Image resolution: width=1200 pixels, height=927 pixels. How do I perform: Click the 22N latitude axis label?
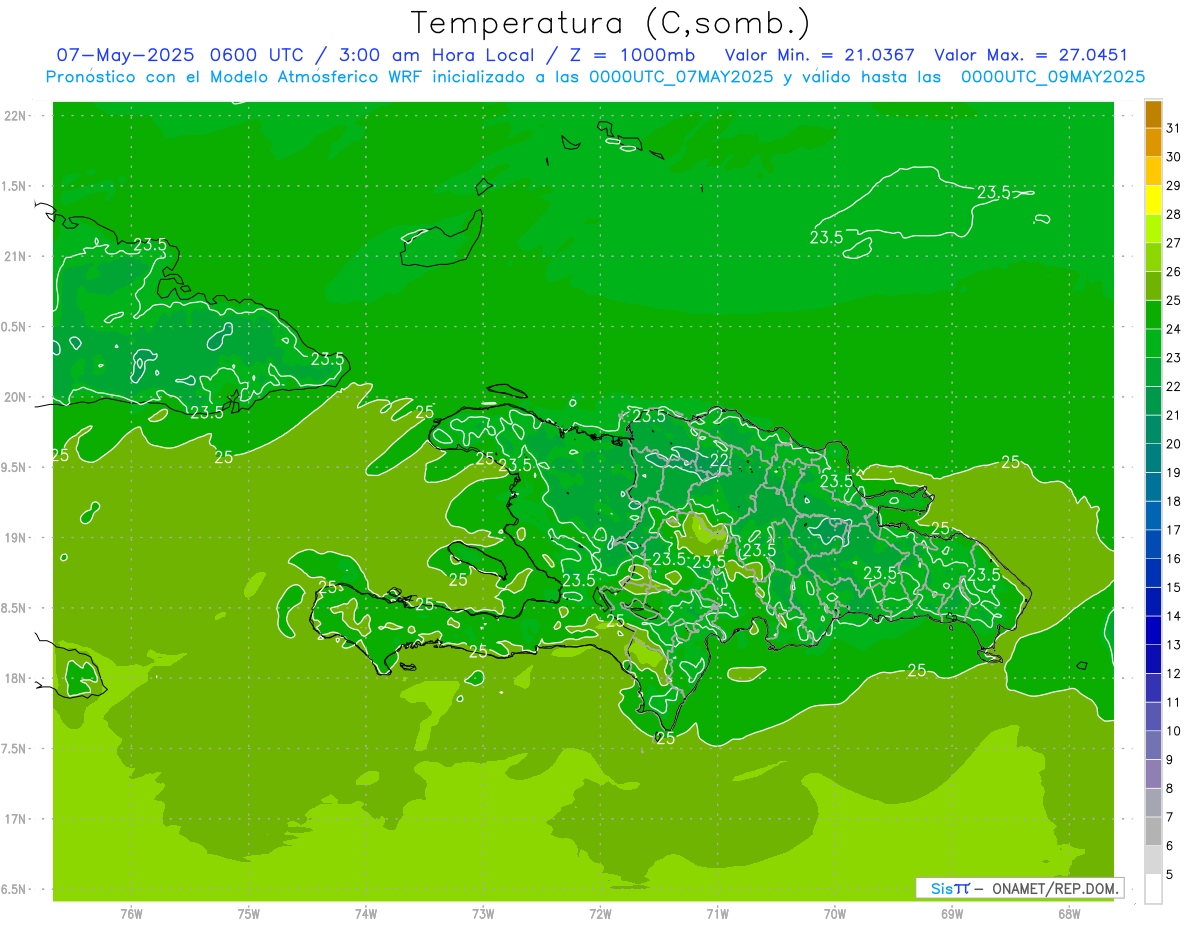[x=16, y=115]
